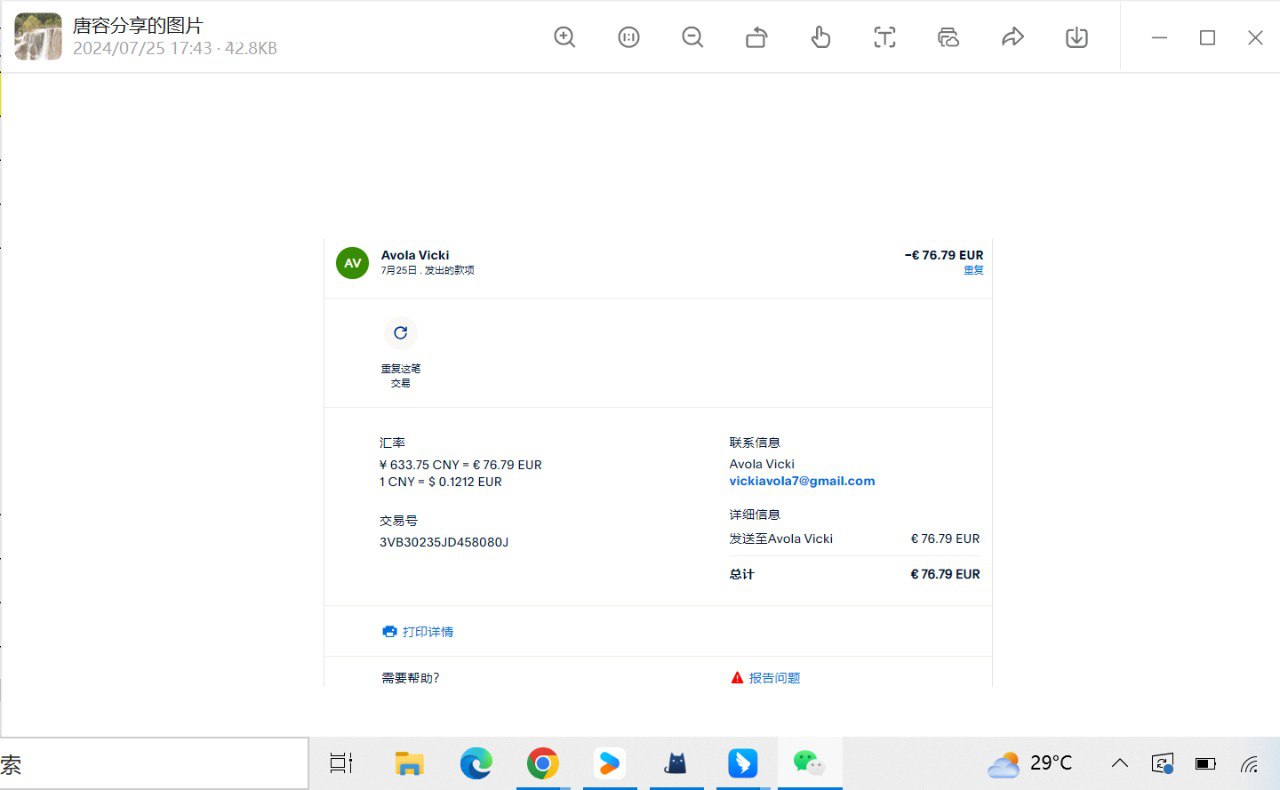Expand hidden system tray icons
The width and height of the screenshot is (1280, 790).
click(x=1120, y=764)
